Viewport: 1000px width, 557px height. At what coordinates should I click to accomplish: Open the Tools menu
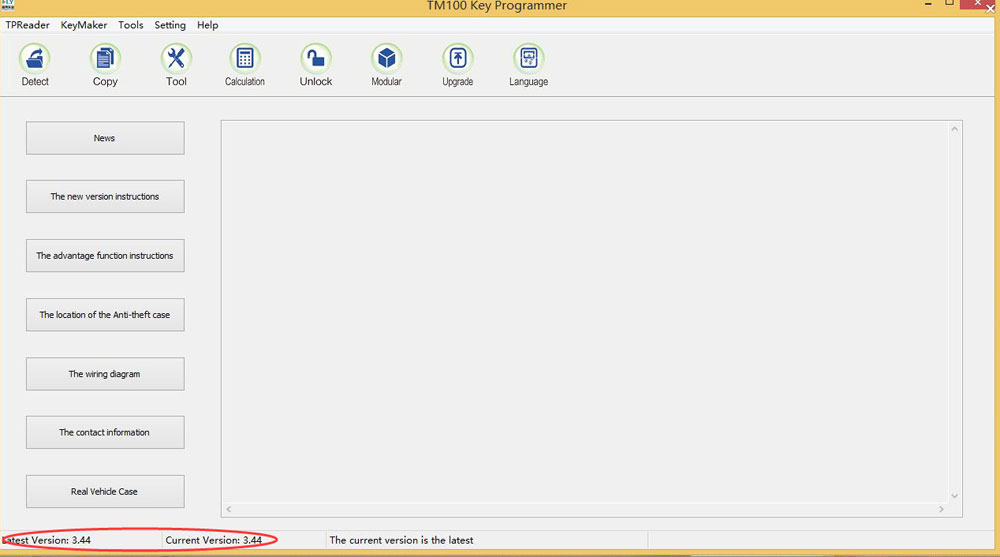(131, 25)
